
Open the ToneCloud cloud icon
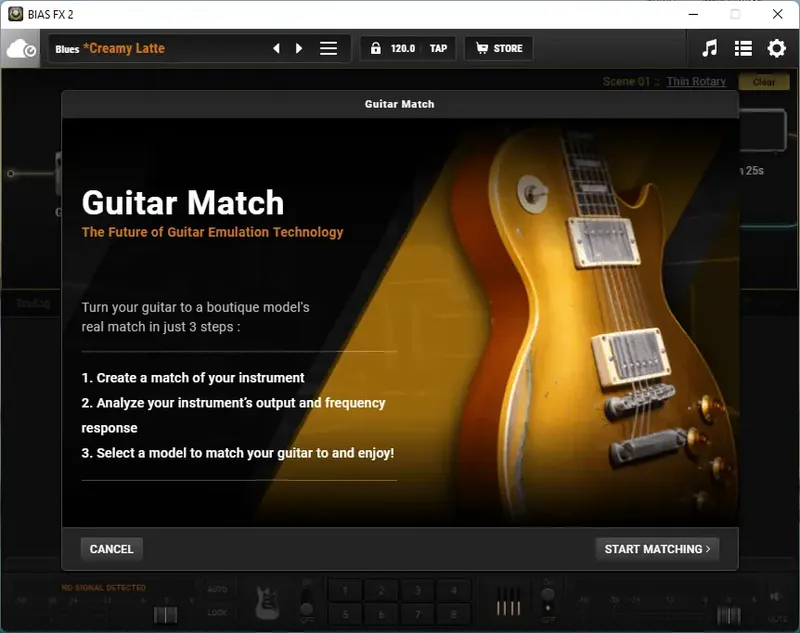coord(20,49)
